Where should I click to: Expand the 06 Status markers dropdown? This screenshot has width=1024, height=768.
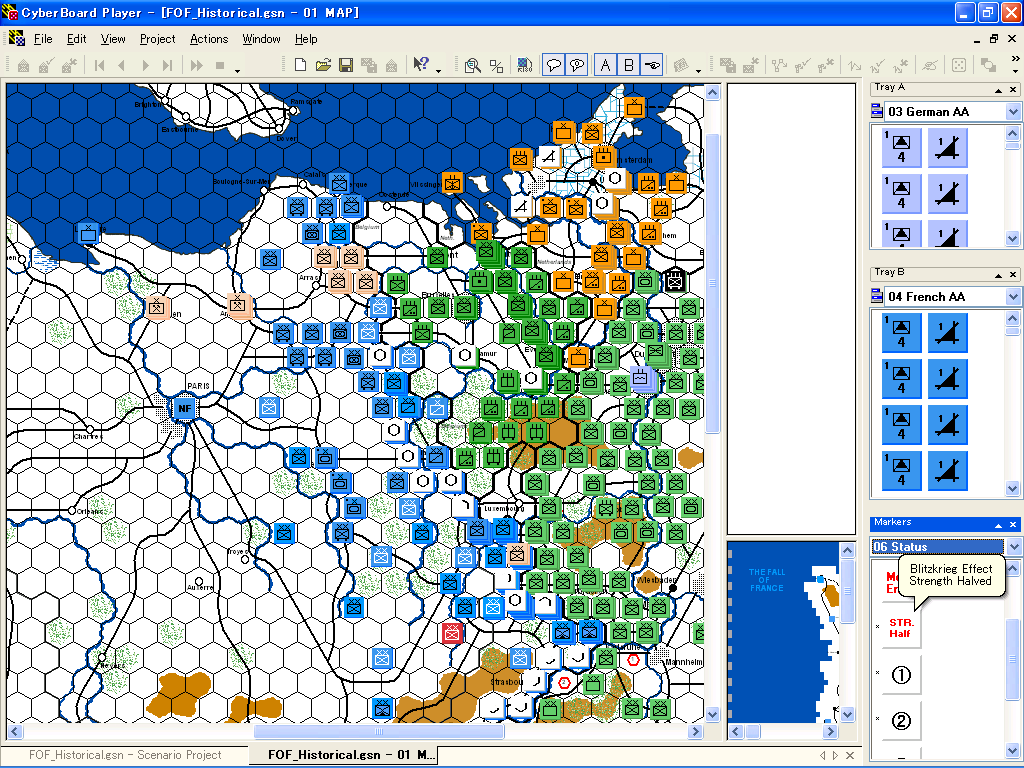tap(1014, 547)
